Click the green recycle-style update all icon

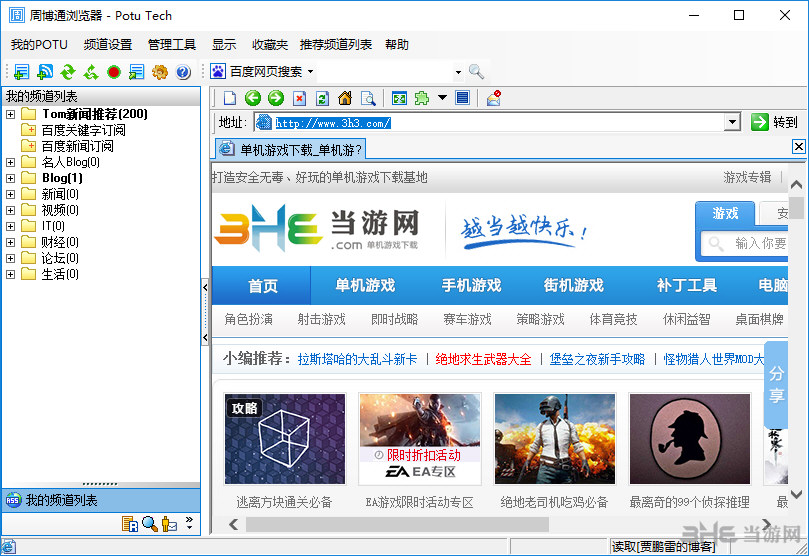[91, 72]
